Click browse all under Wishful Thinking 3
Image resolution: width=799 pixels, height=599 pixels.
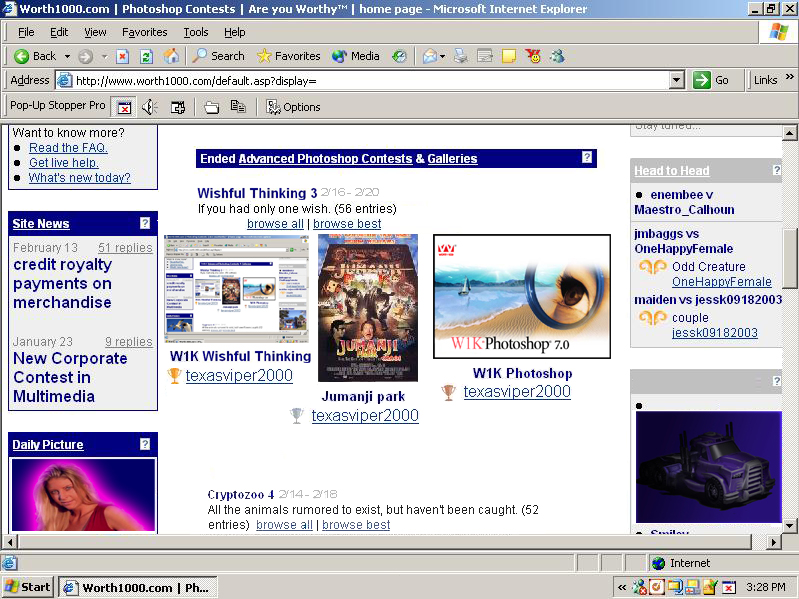click(275, 224)
